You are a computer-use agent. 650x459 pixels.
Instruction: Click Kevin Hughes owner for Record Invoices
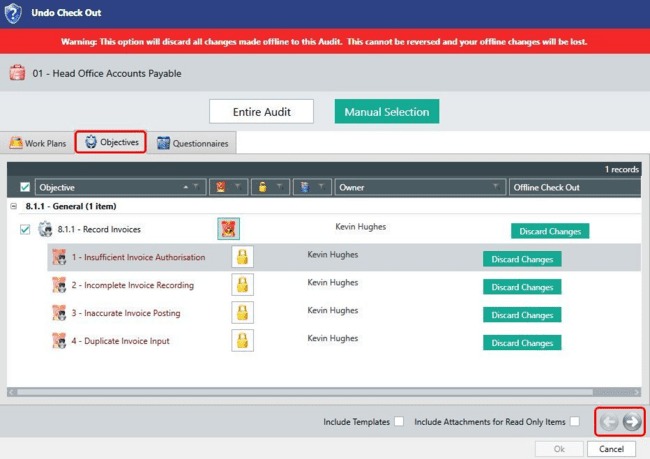[360, 227]
